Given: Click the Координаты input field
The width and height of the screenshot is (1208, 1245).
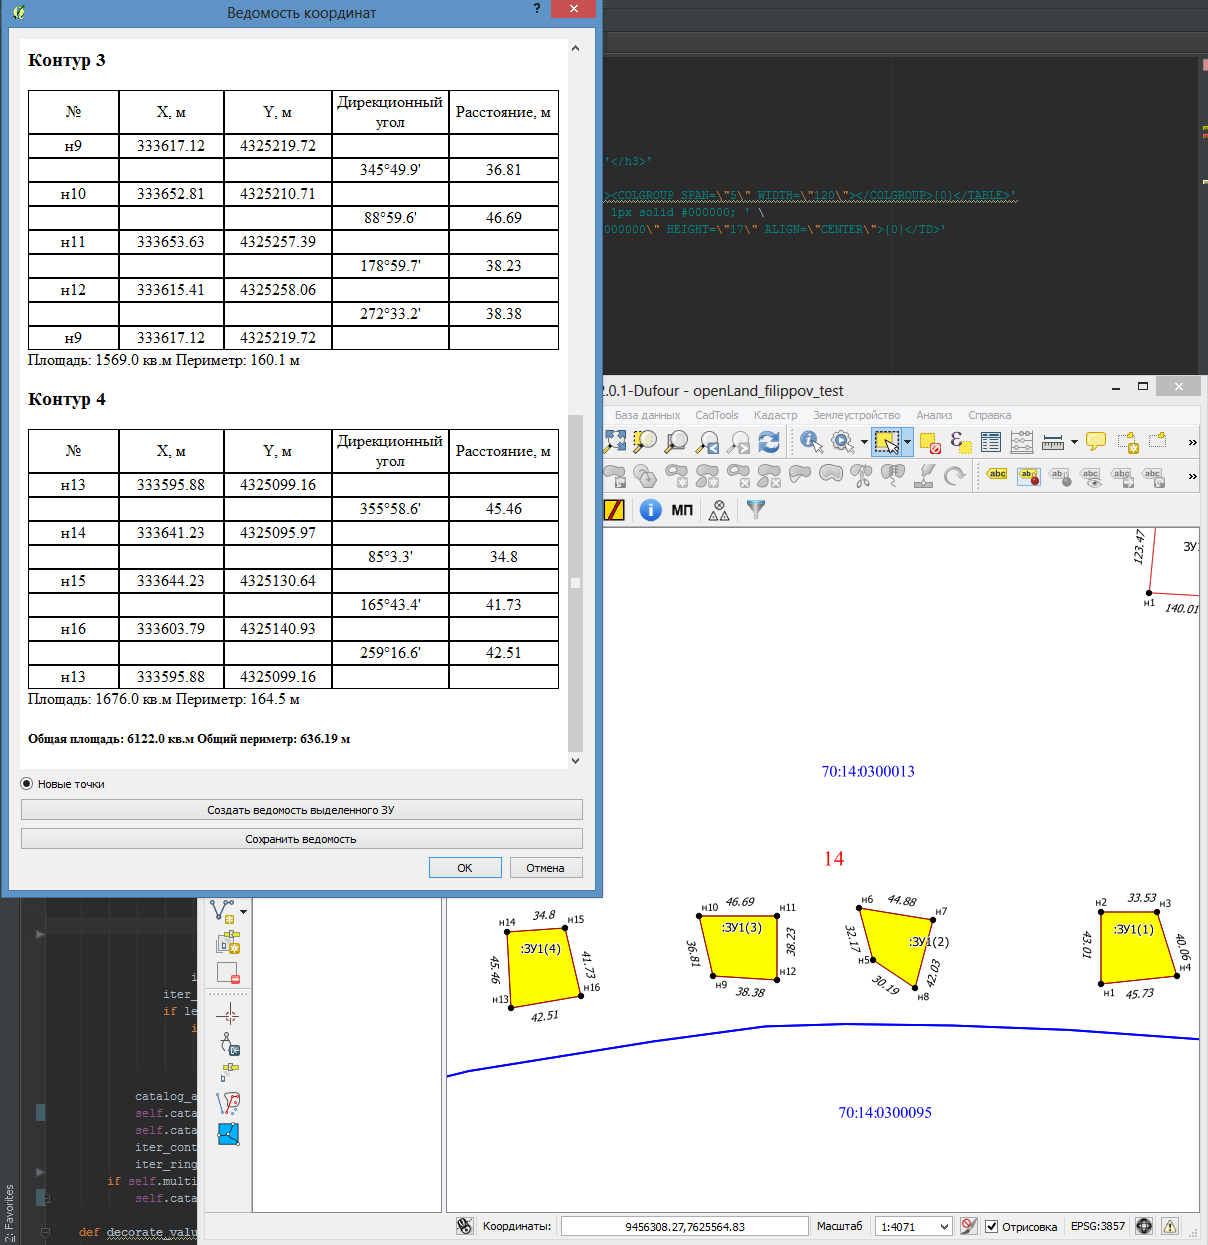Looking at the screenshot, I should [x=684, y=1227].
